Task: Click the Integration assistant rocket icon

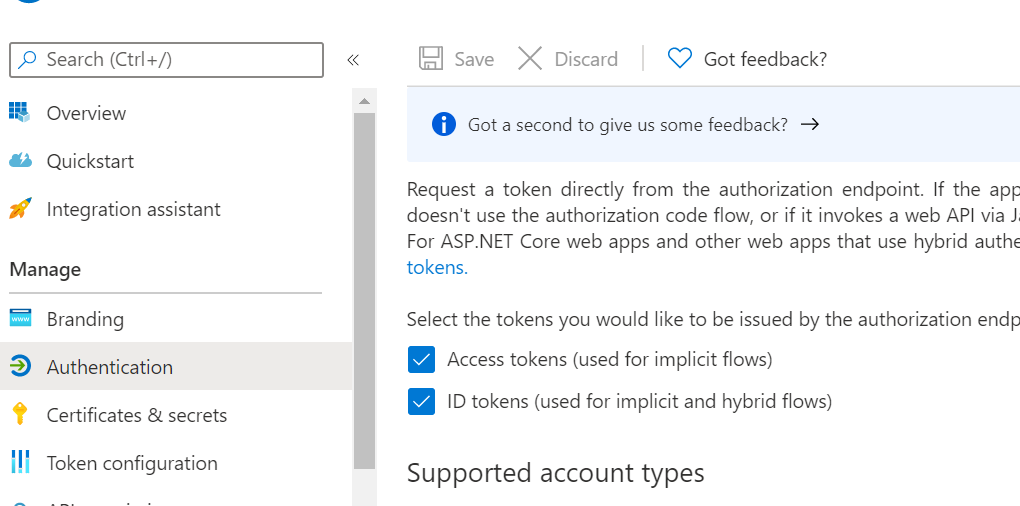Action: click(20, 209)
